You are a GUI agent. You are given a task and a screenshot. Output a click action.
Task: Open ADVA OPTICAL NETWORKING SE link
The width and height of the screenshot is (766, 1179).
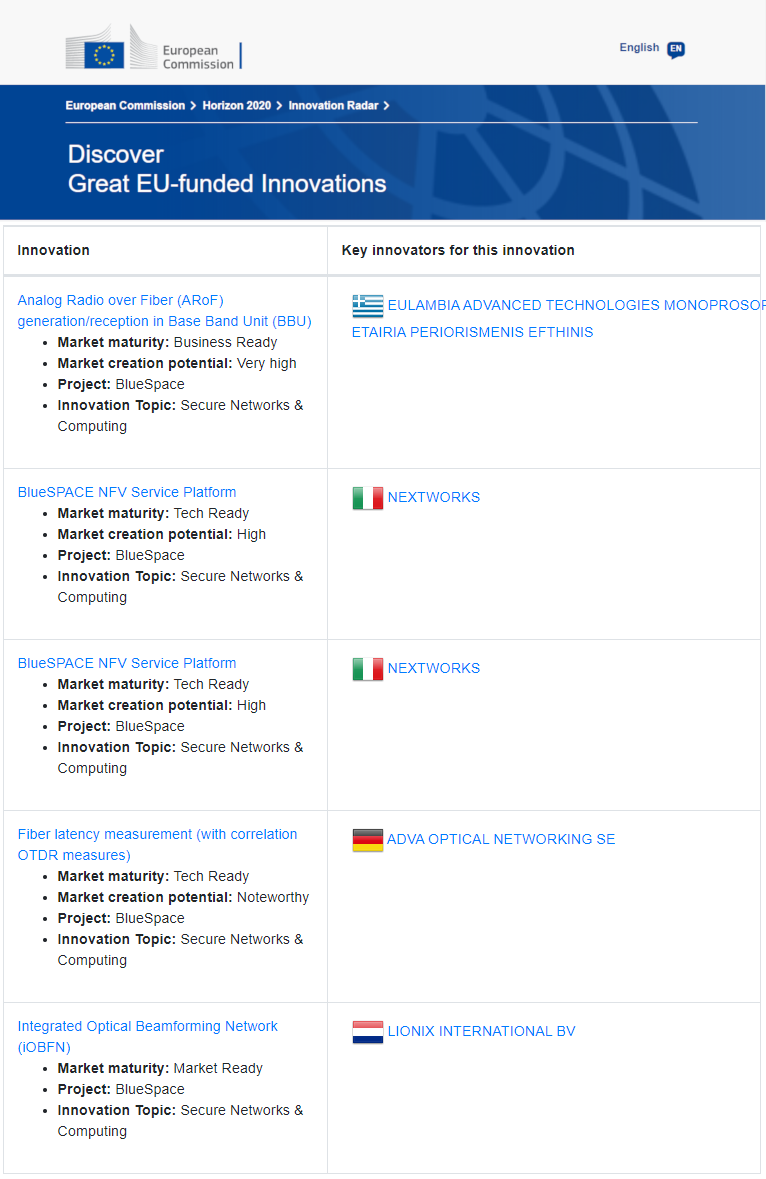501,839
